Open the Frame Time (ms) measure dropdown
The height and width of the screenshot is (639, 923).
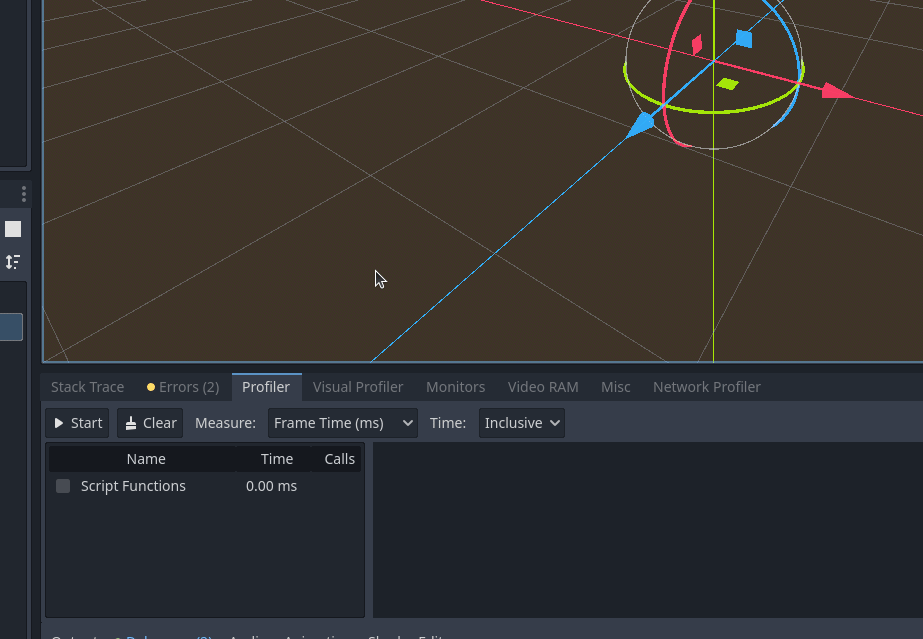[342, 422]
